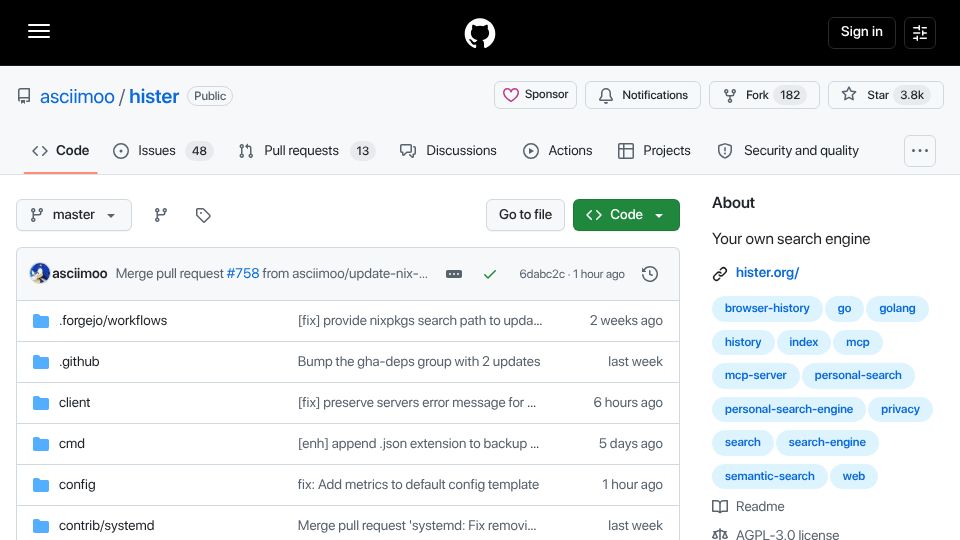The height and width of the screenshot is (540, 960).
Task: Open the Readme link in About
Action: pyautogui.click(x=760, y=506)
